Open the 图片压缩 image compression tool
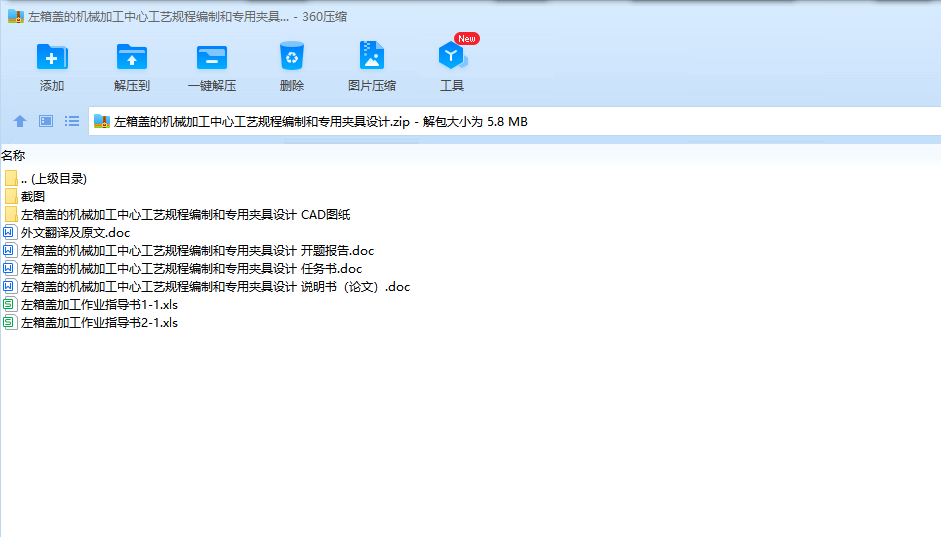Image resolution: width=941 pixels, height=537 pixels. pos(371,55)
